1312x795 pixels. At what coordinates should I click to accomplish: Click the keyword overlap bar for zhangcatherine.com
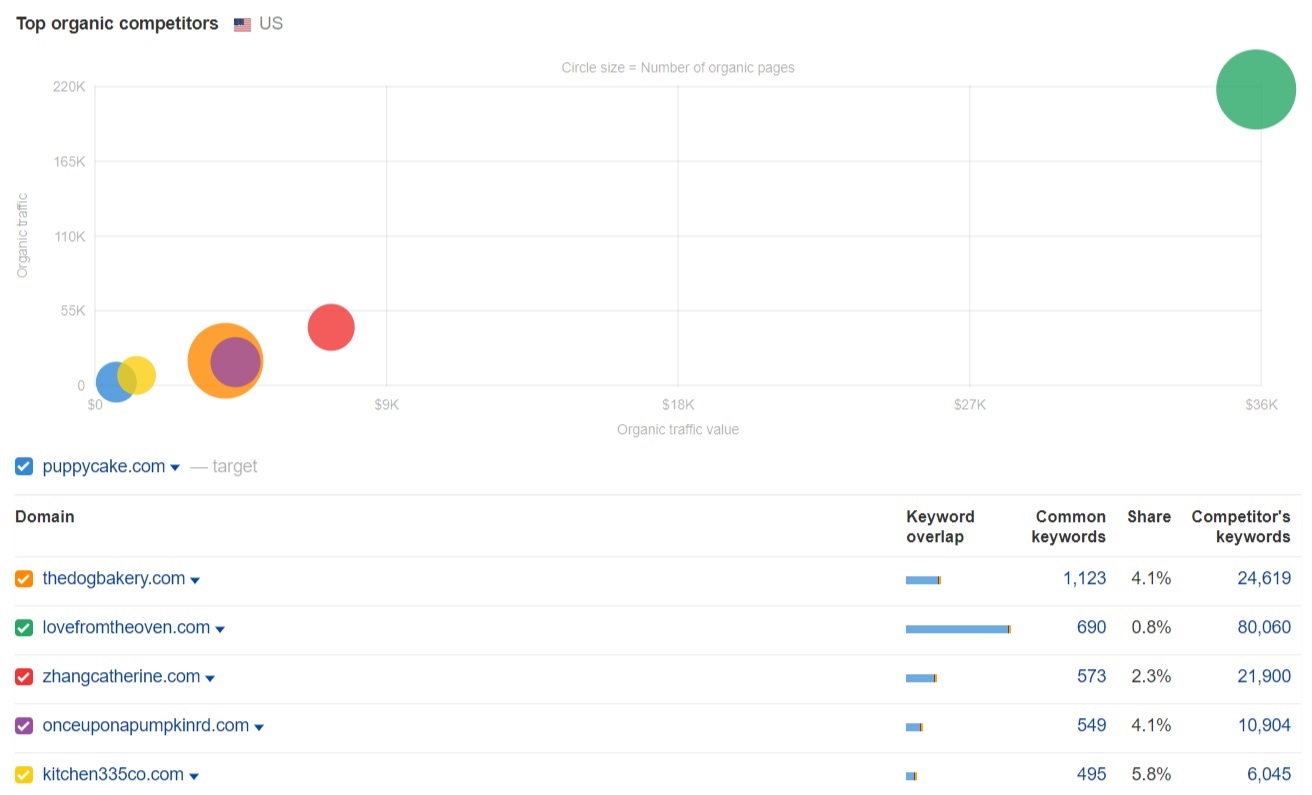(x=921, y=678)
